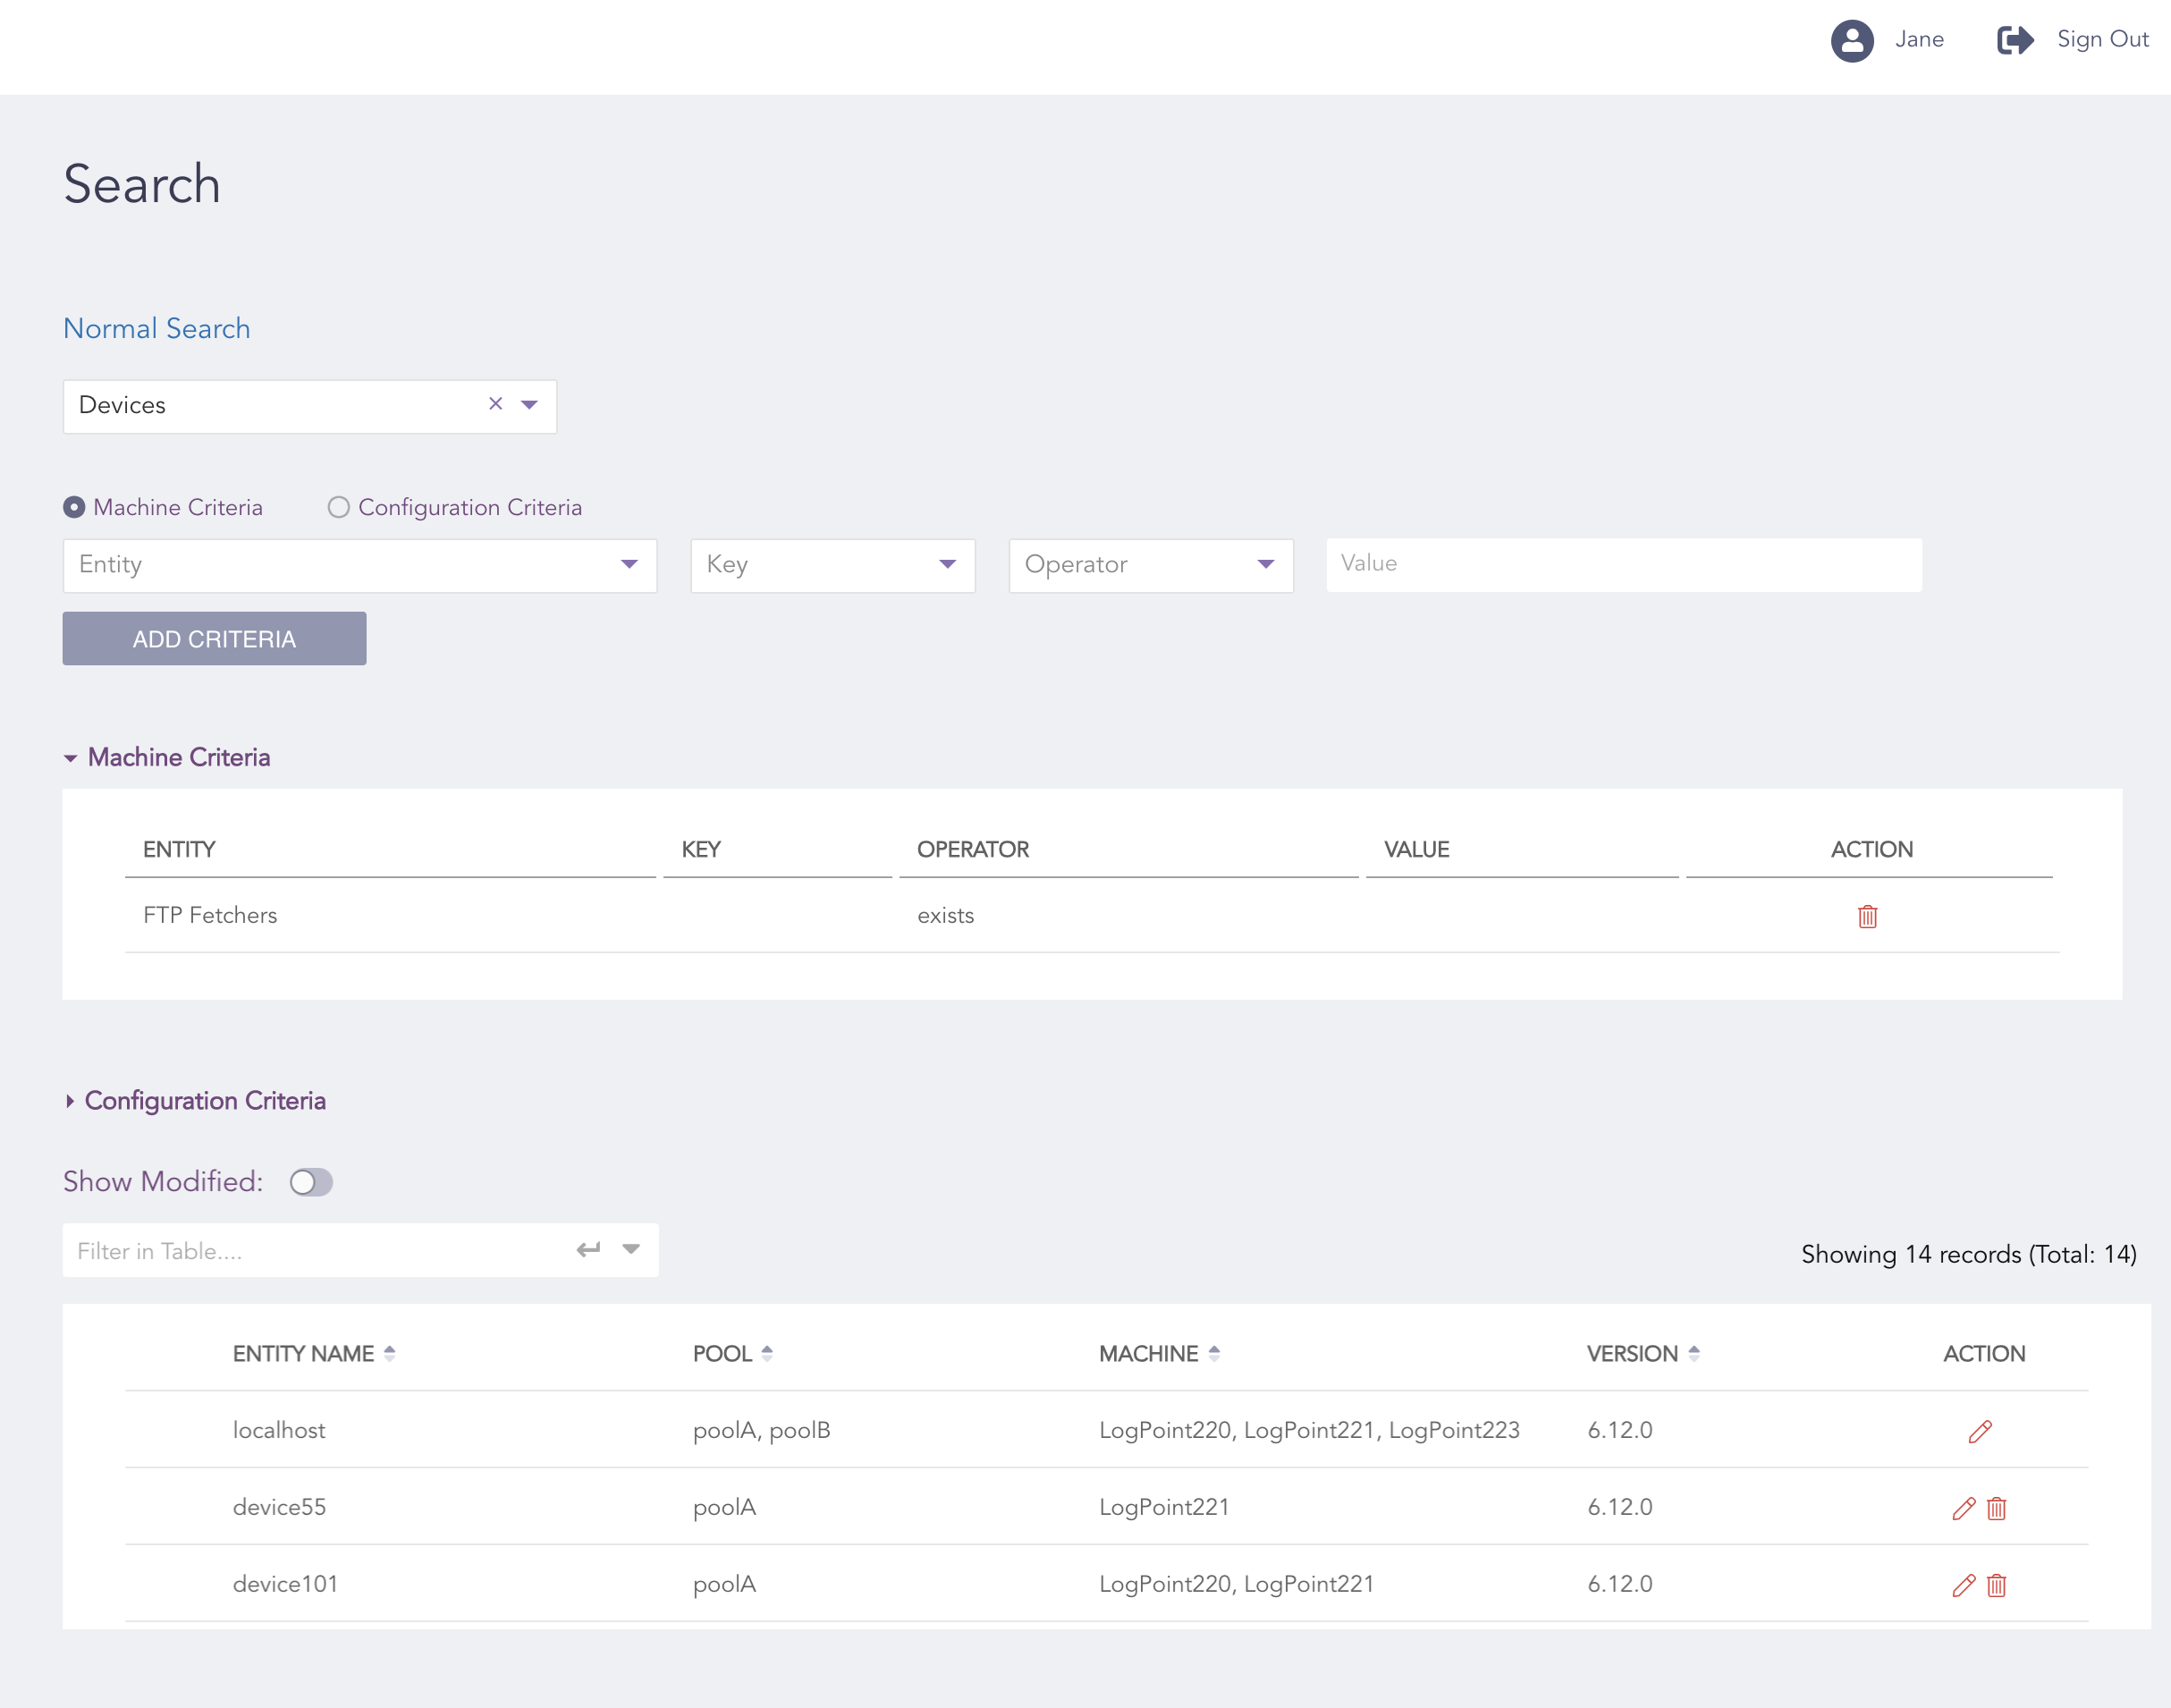Open the Entity dropdown
This screenshot has height=1708, width=2171.
point(359,565)
